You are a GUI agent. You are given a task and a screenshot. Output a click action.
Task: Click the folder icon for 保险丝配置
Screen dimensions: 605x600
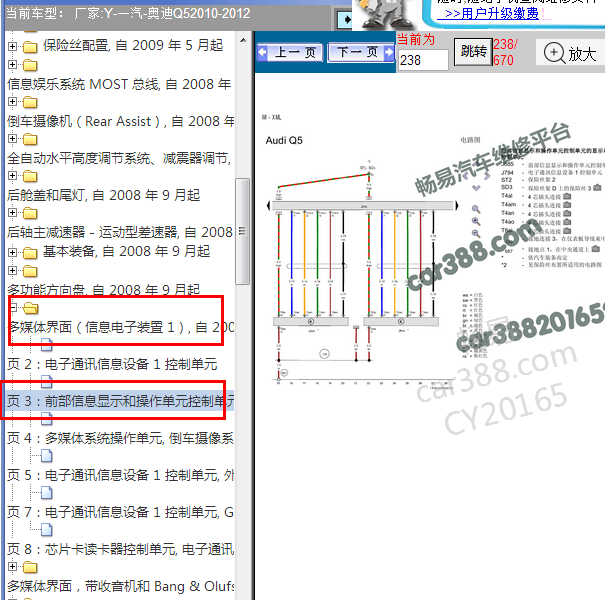coord(30,47)
